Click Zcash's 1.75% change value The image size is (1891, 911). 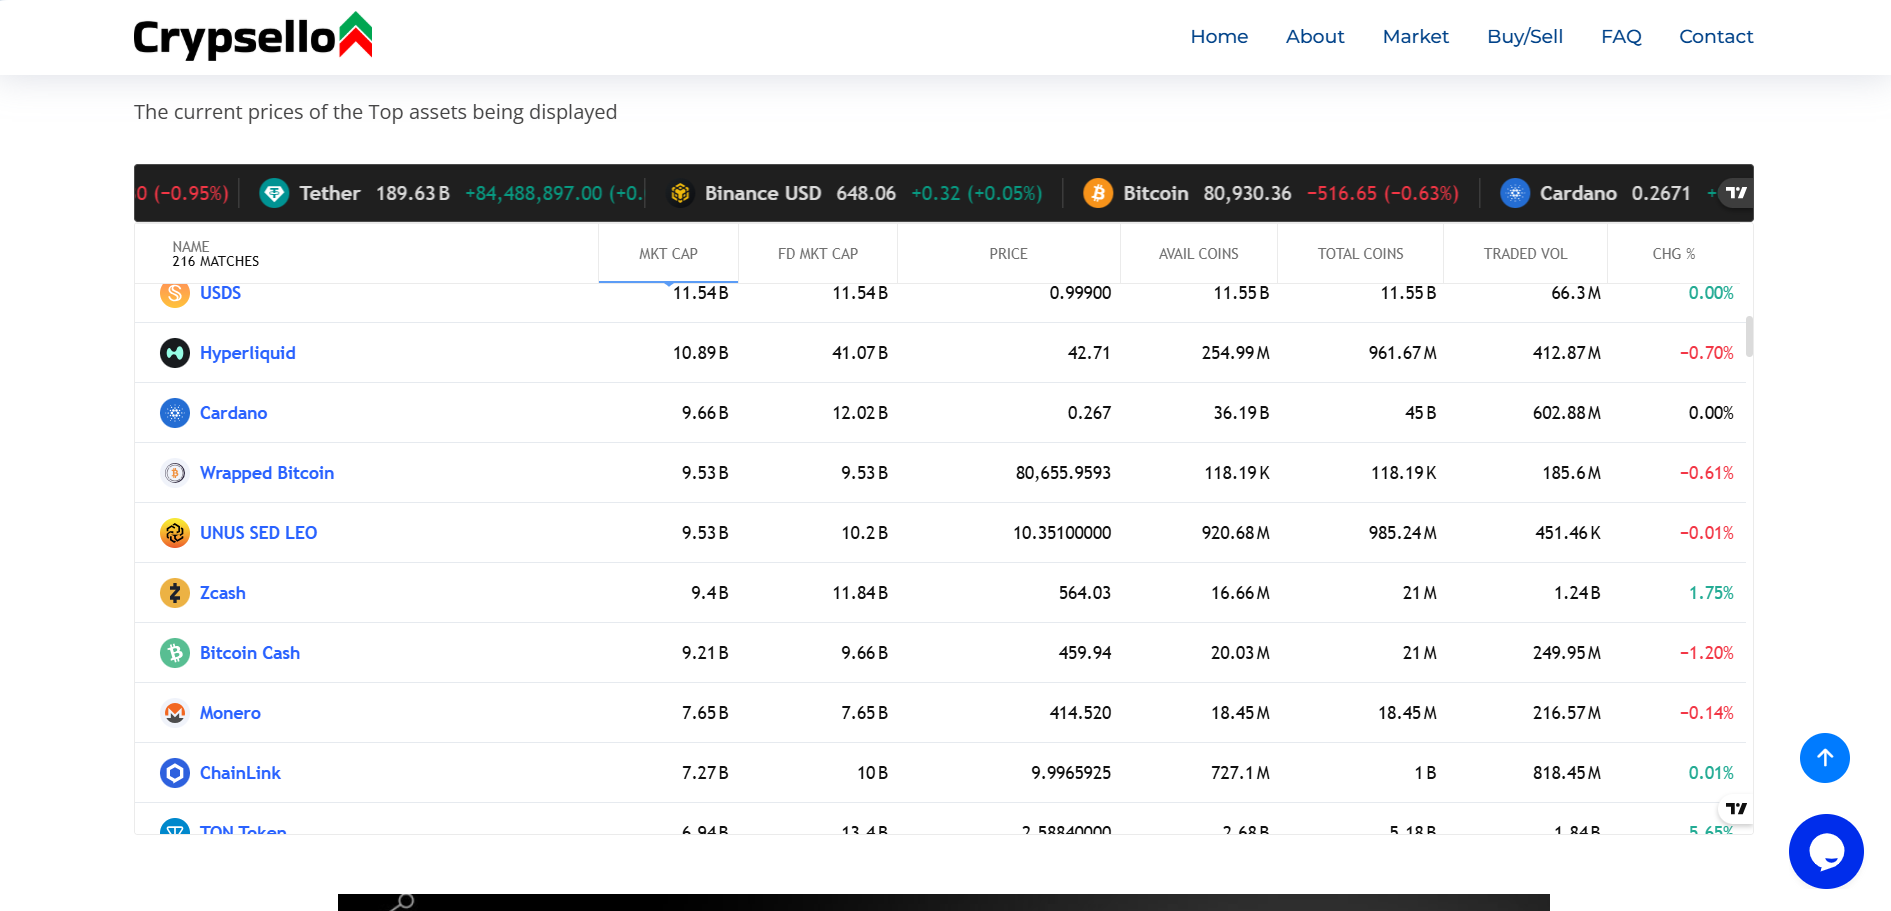point(1711,593)
